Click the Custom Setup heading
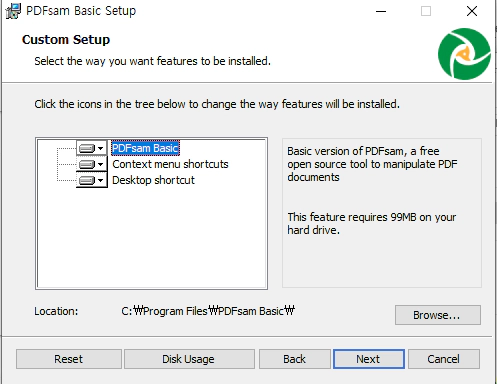The image size is (497, 384). coord(66,40)
